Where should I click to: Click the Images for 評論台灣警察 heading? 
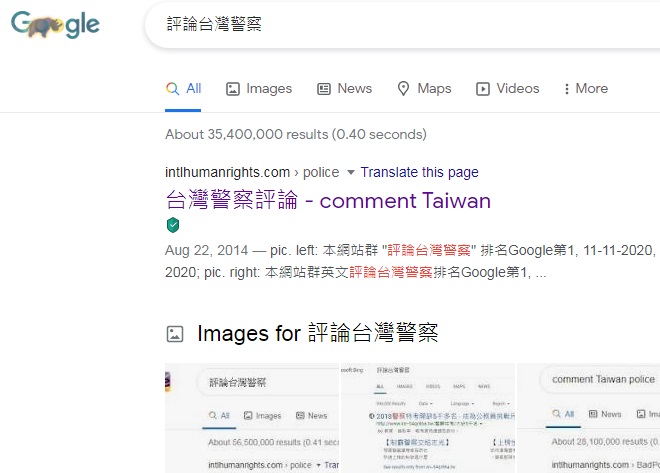[318, 334]
